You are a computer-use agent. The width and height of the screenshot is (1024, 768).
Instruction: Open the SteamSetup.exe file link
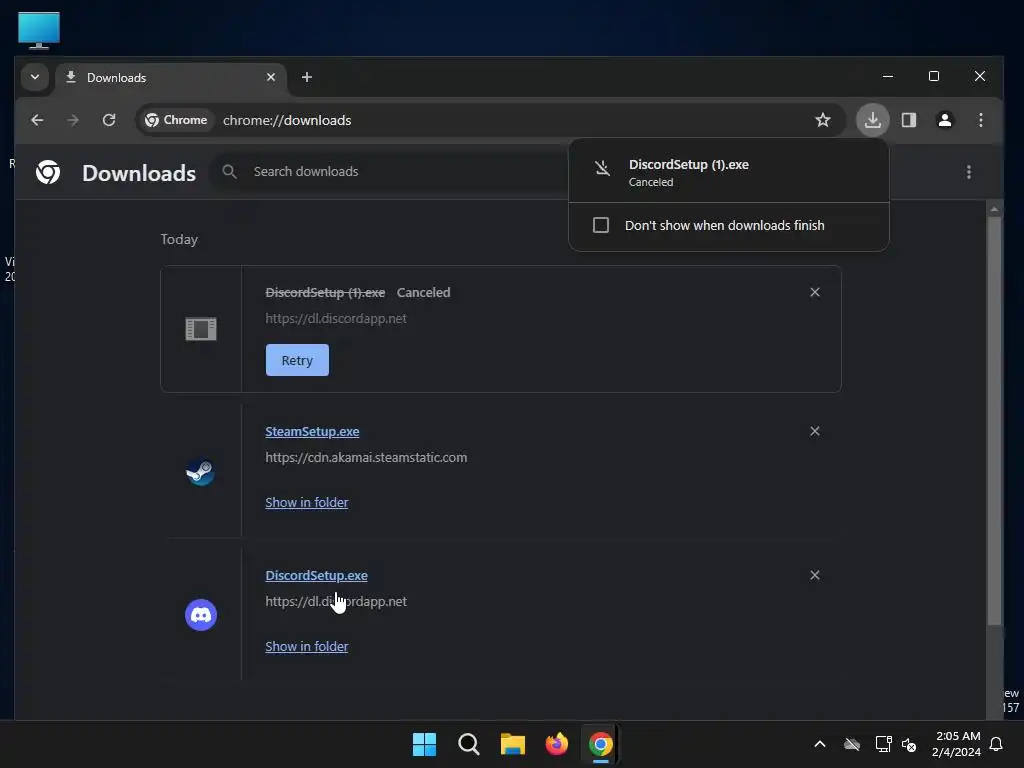point(312,432)
